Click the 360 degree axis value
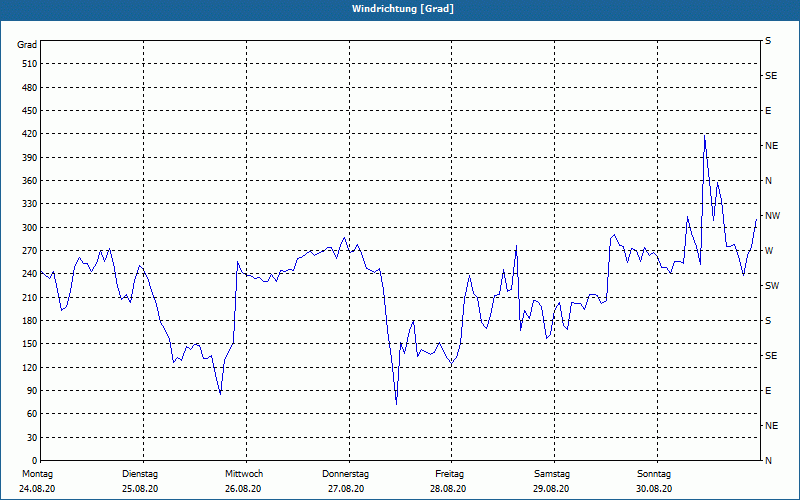Viewport: 800px width, 500px height. [30, 181]
